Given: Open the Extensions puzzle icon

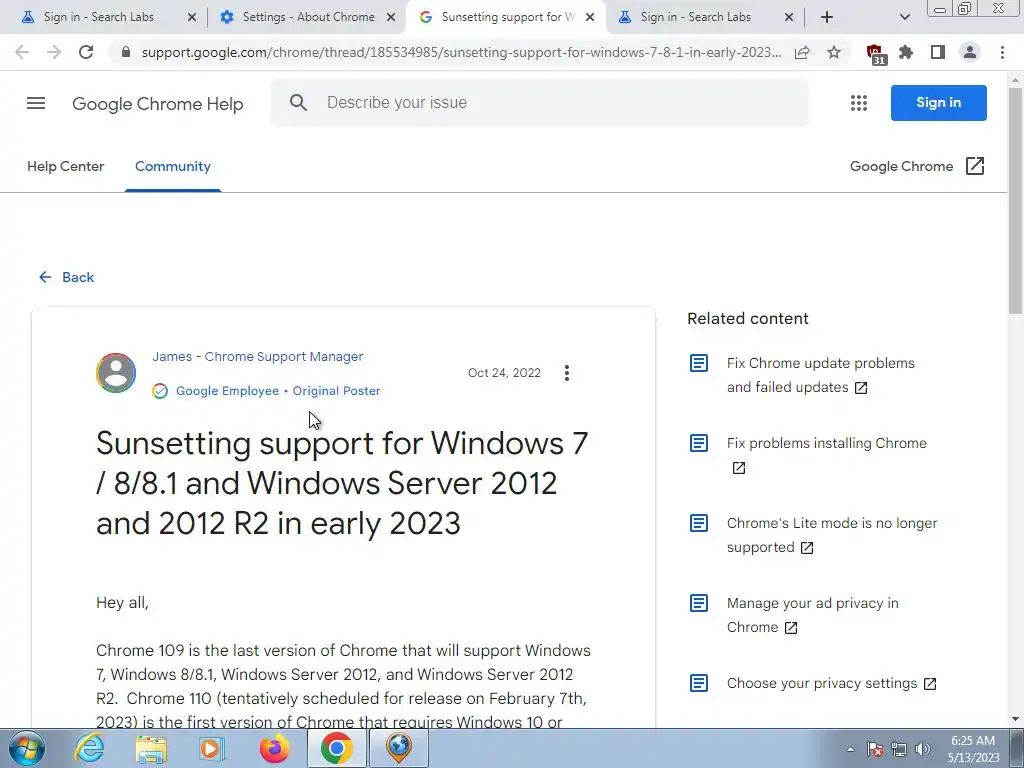Looking at the screenshot, I should tap(906, 52).
